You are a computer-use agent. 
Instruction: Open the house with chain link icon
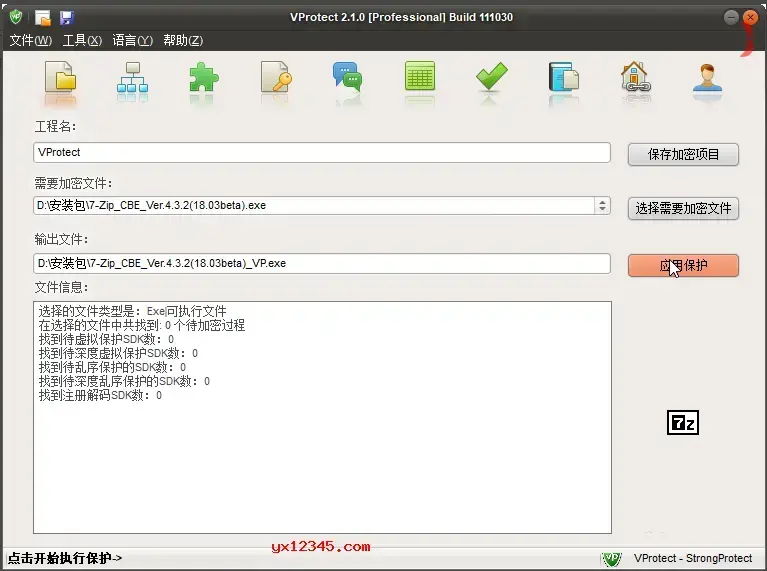pos(635,77)
